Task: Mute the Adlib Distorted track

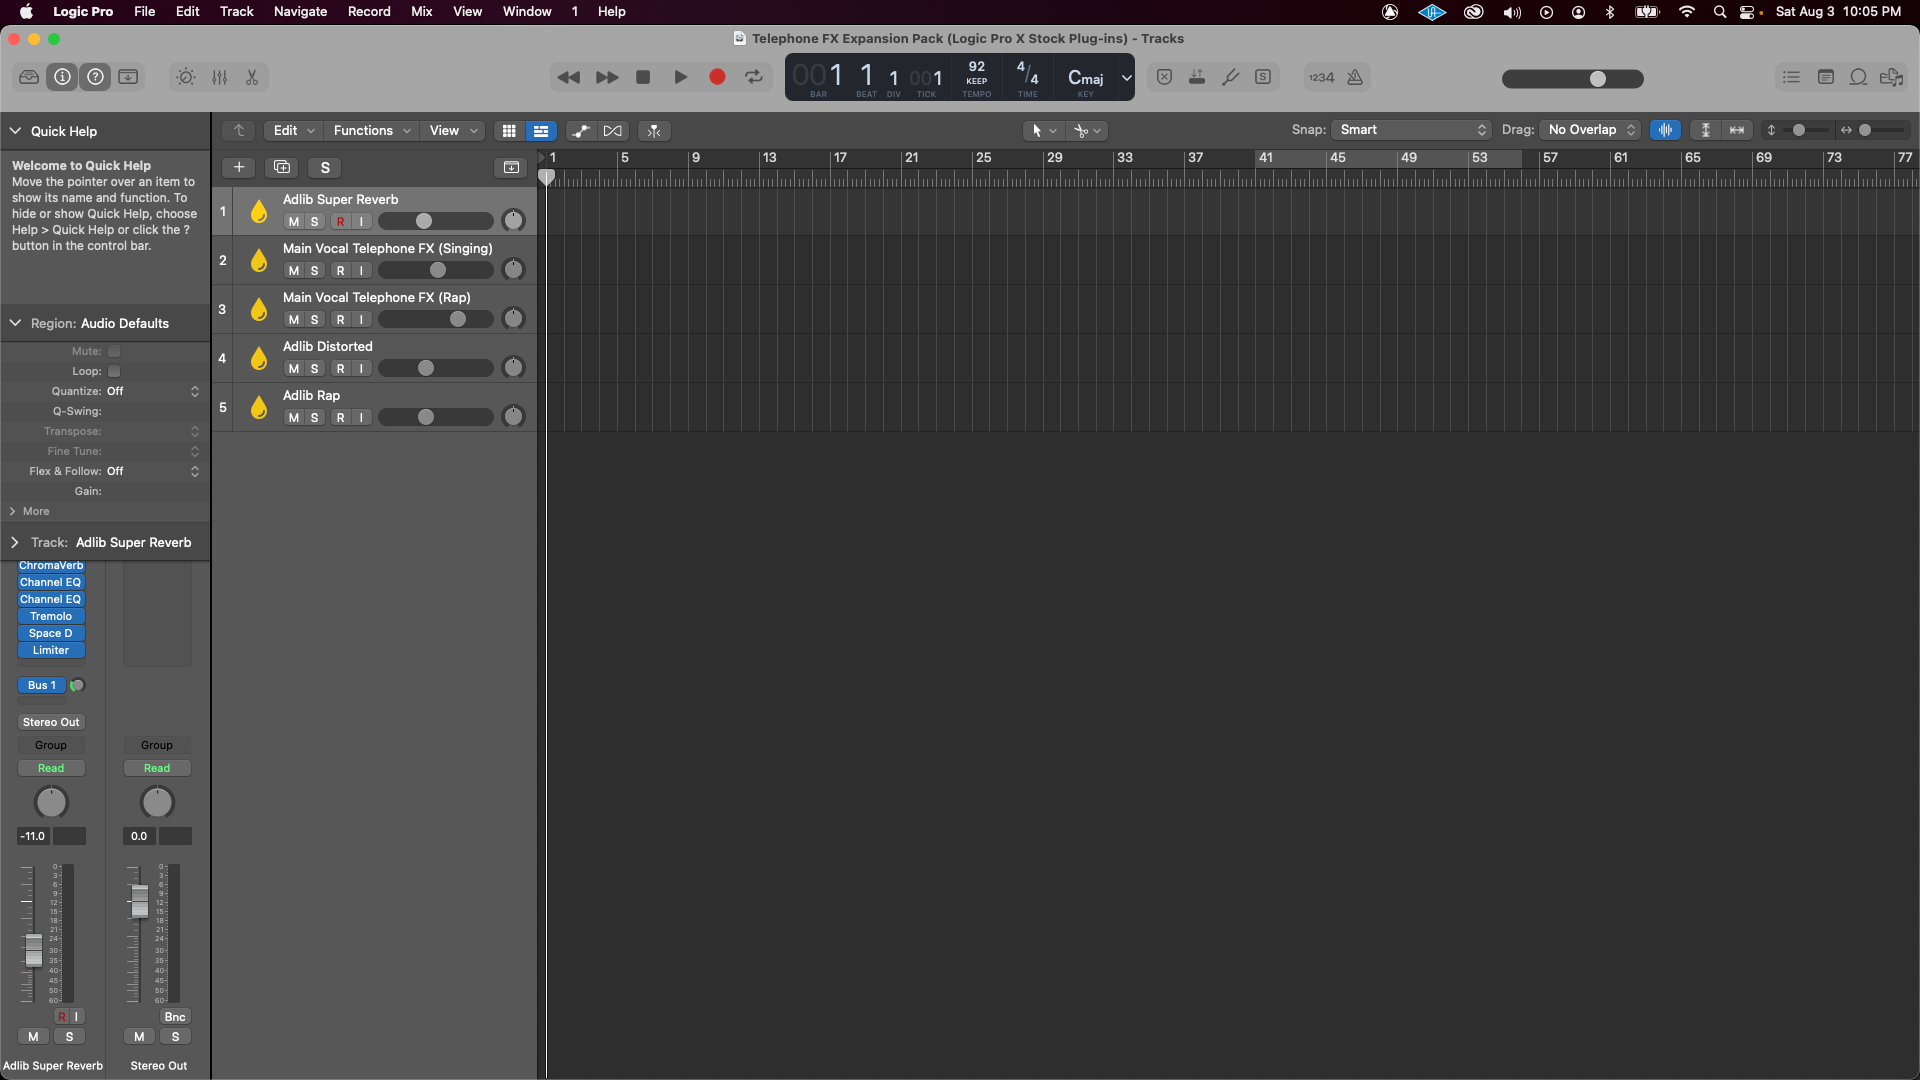Action: click(293, 369)
